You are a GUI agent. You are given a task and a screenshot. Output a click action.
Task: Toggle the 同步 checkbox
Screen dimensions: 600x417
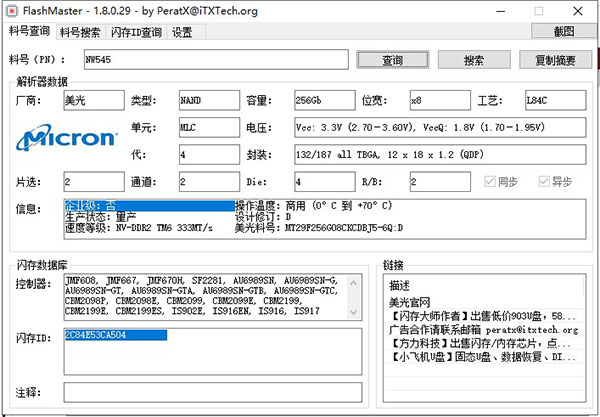(x=501, y=181)
